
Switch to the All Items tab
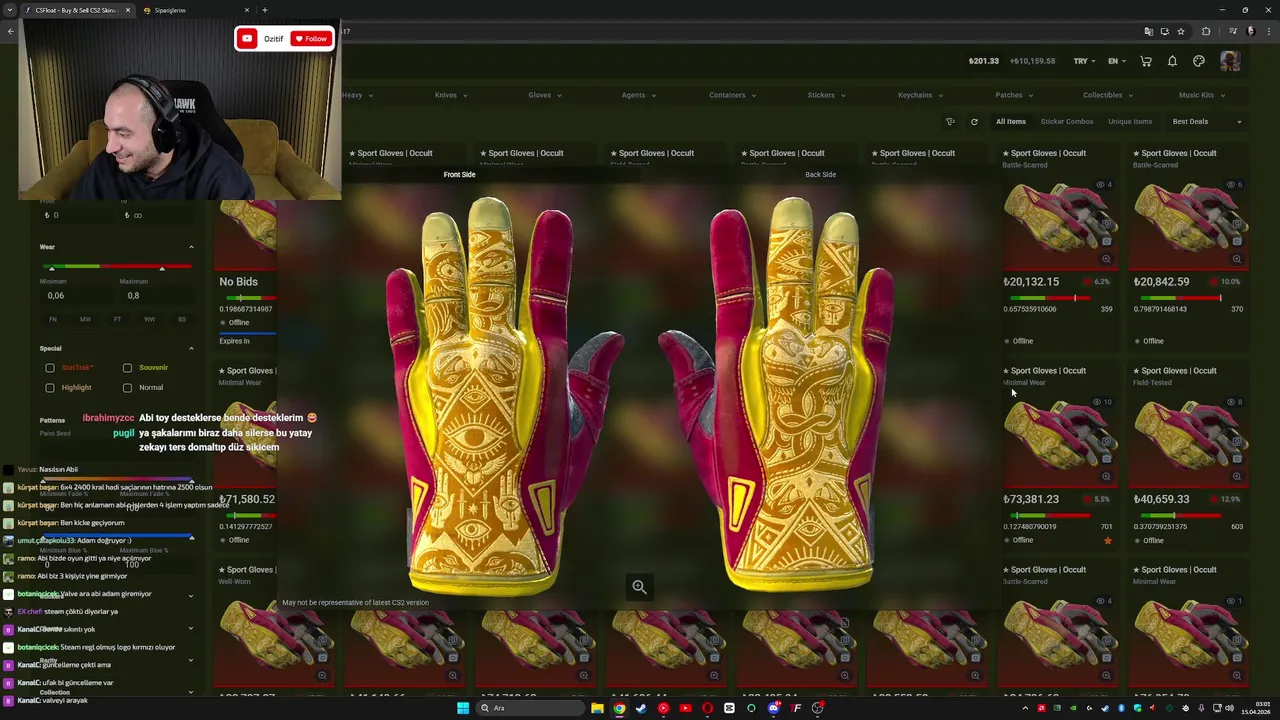click(x=1010, y=122)
